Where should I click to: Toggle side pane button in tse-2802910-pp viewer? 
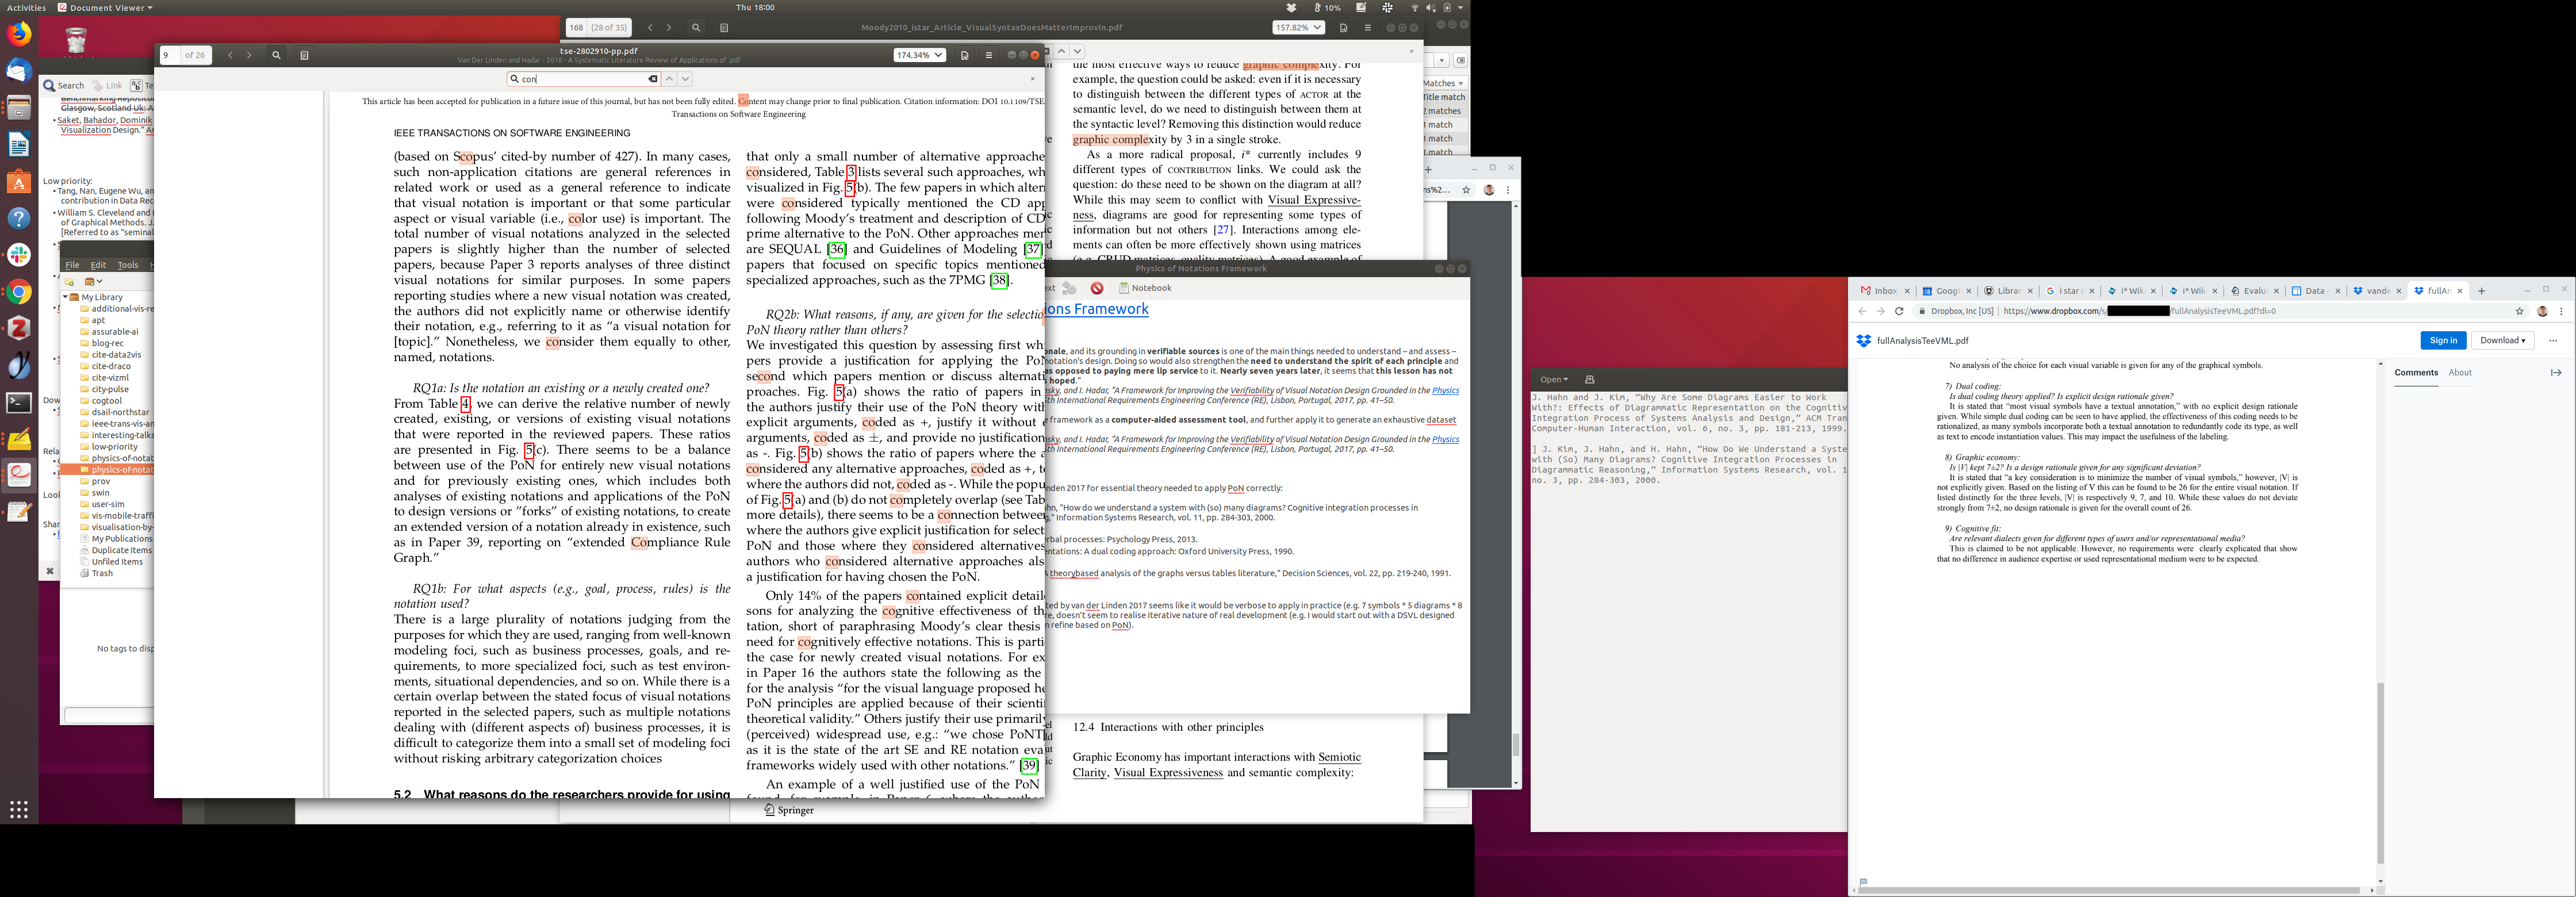[x=304, y=55]
